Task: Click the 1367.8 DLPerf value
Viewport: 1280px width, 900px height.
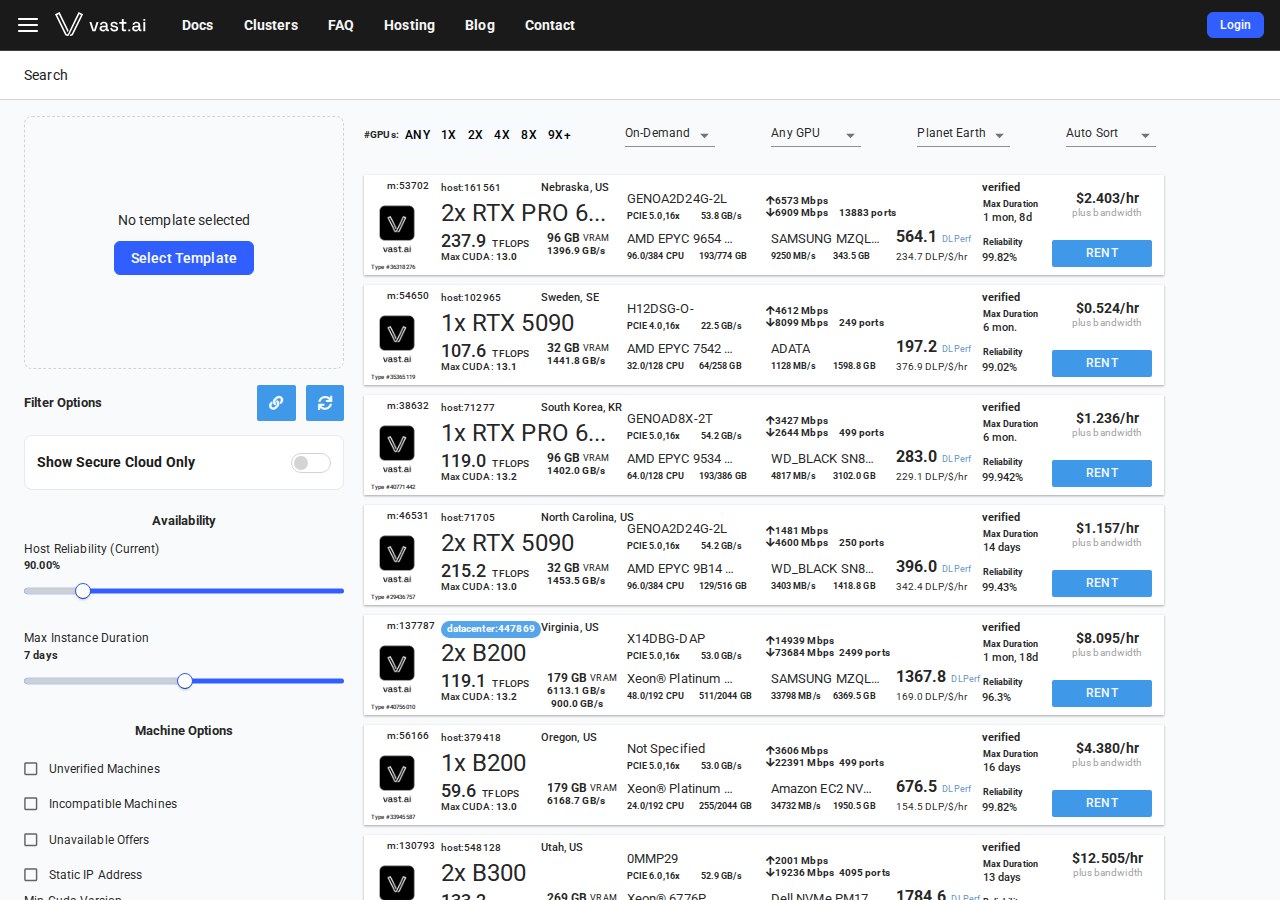Action: click(x=921, y=677)
